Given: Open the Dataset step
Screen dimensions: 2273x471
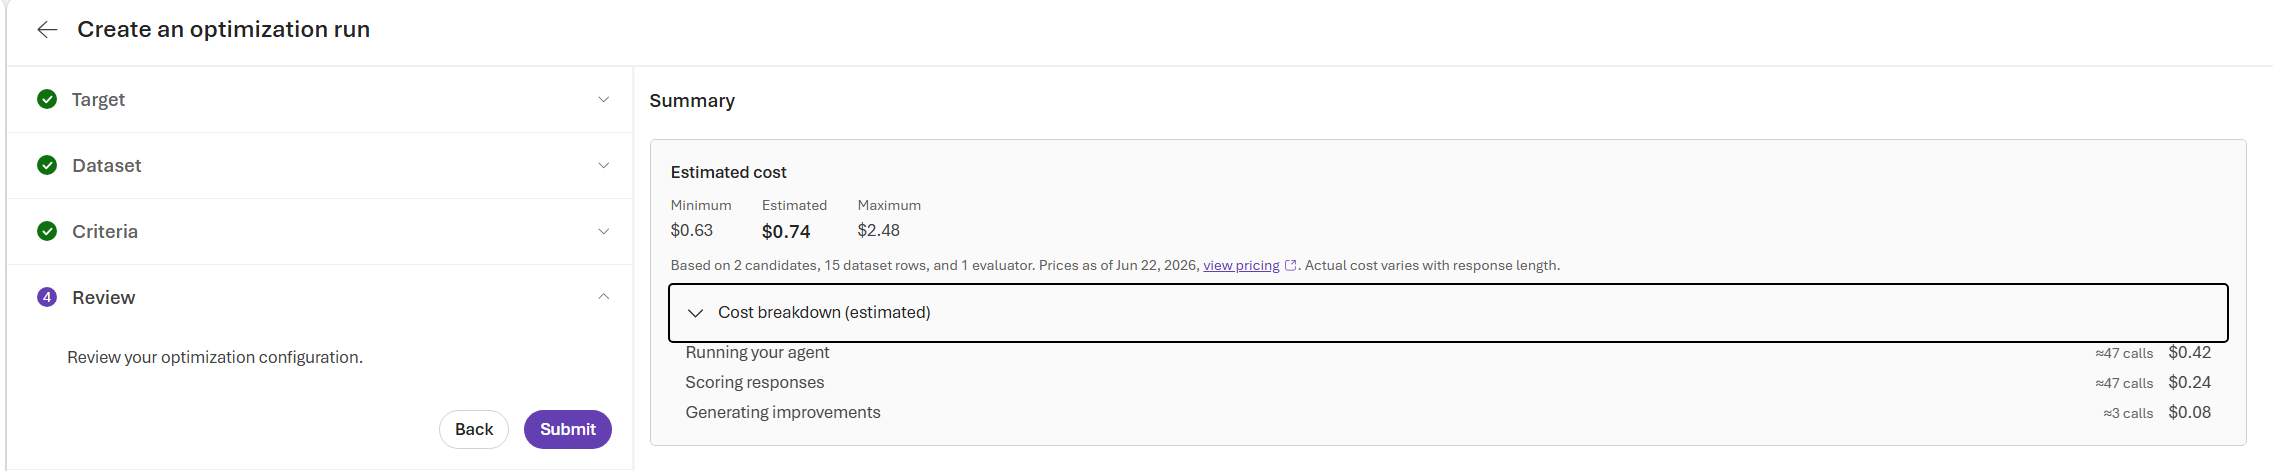Looking at the screenshot, I should click(x=320, y=165).
